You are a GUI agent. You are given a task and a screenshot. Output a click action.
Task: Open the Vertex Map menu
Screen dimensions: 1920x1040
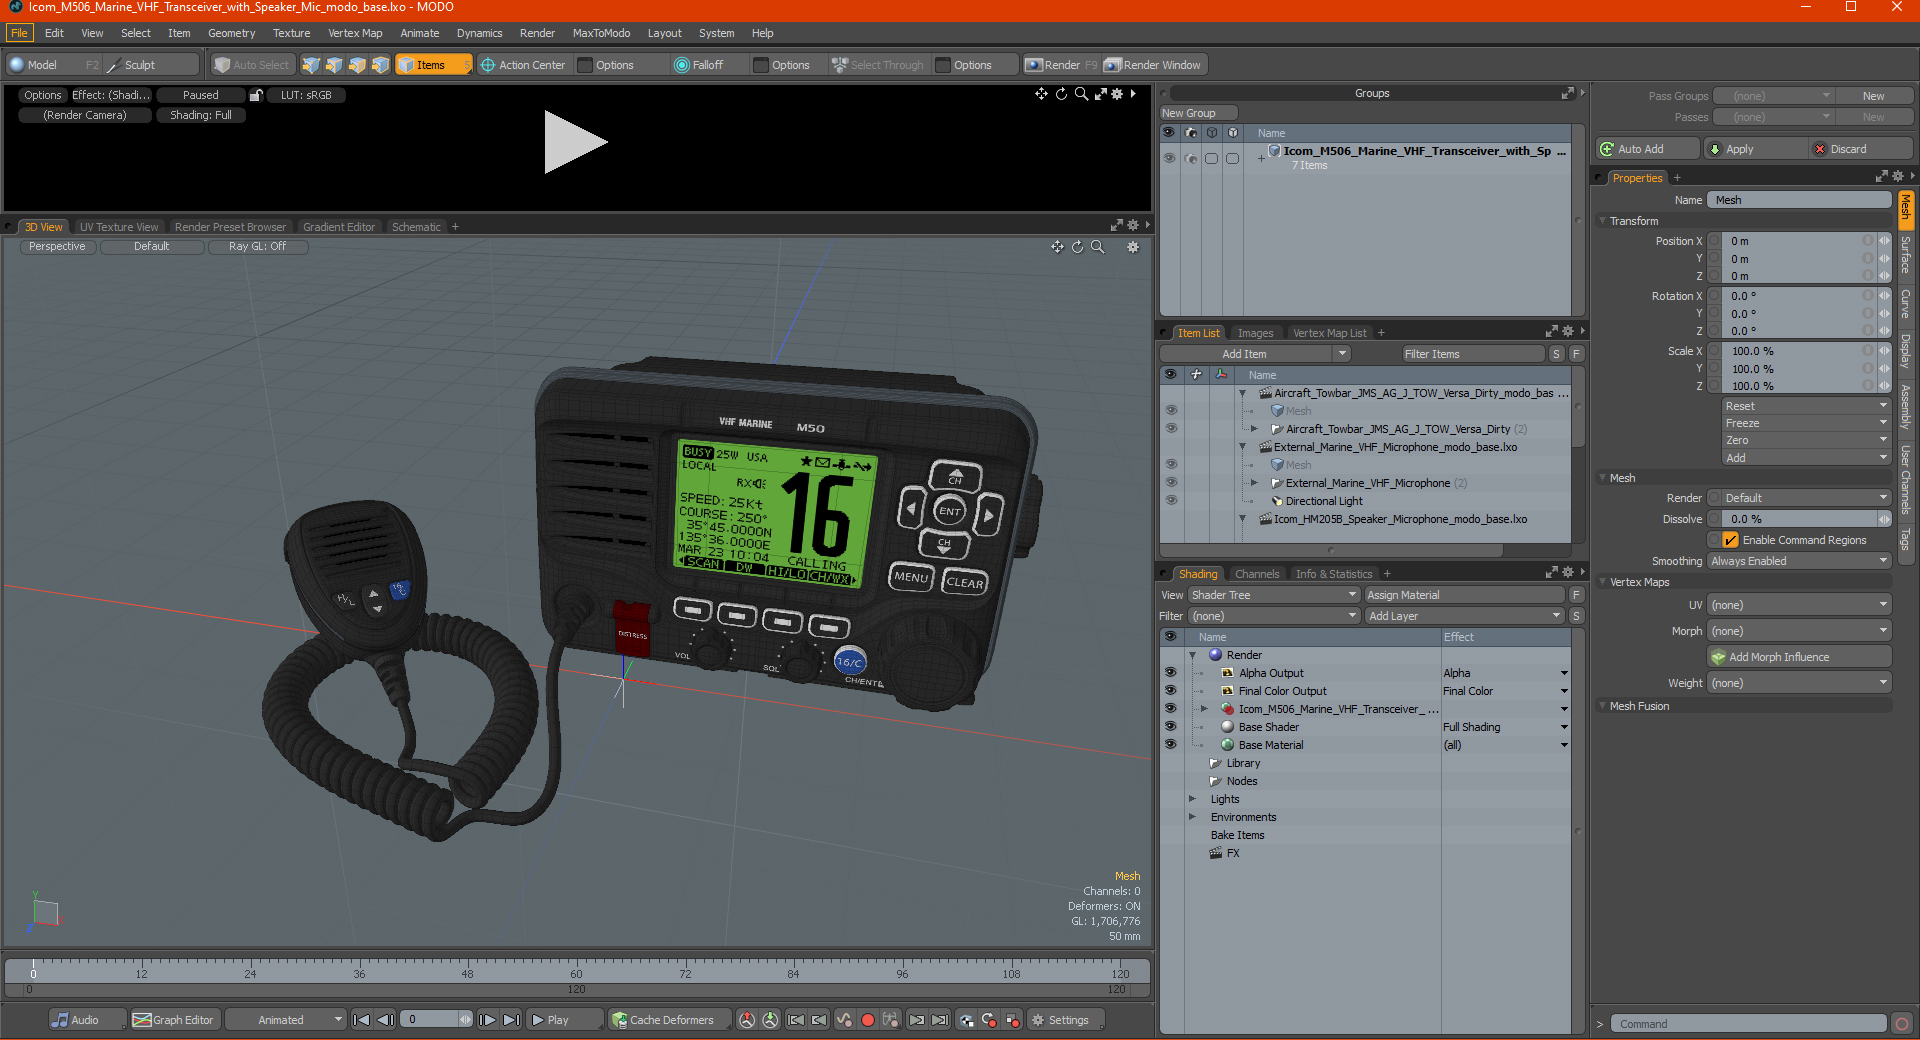coord(355,33)
